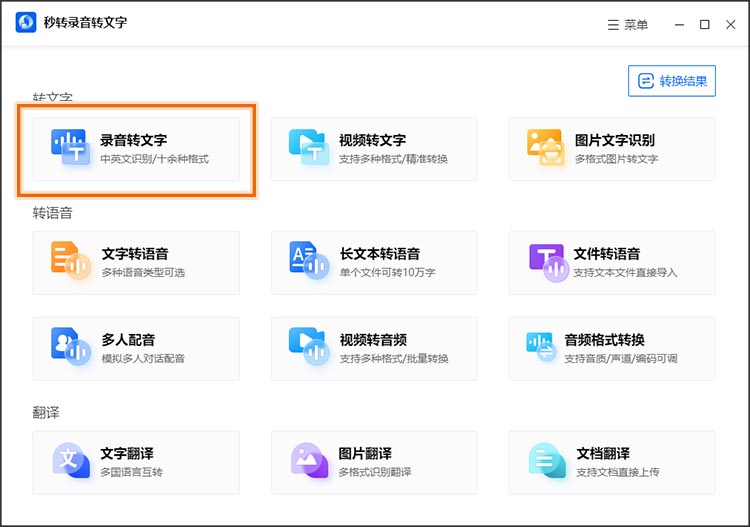Click the 文字翻译 文 icon
Viewport: 750px width, 527px height.
click(71, 460)
